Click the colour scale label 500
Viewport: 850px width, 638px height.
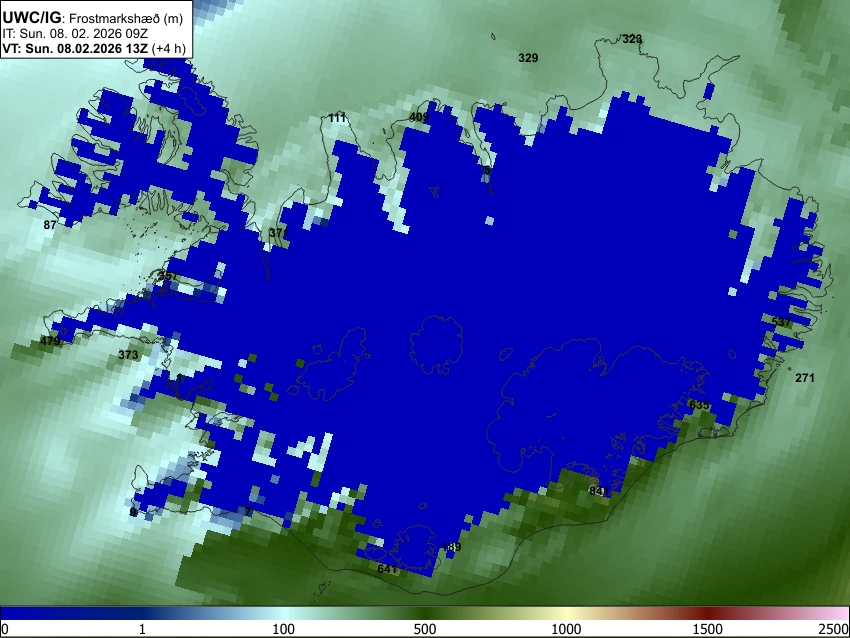[425, 629]
